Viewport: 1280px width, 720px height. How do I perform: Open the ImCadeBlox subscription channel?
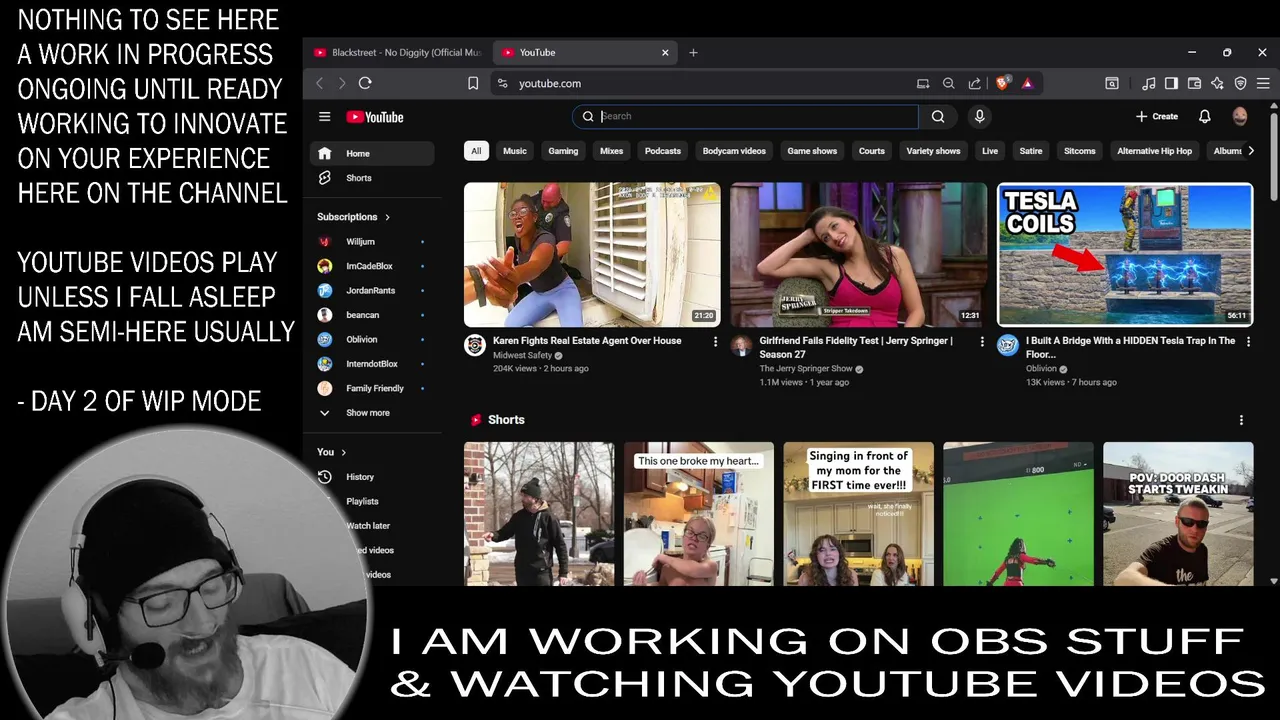372,266
